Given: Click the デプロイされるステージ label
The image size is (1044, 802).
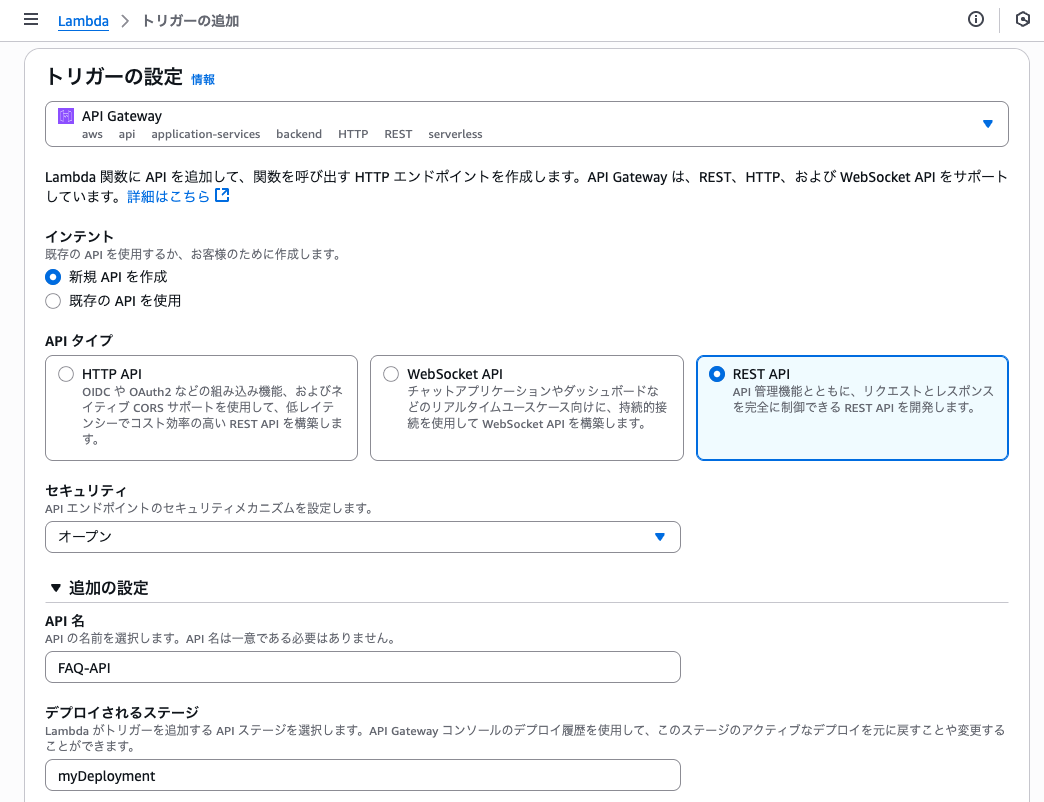Looking at the screenshot, I should pos(123,712).
